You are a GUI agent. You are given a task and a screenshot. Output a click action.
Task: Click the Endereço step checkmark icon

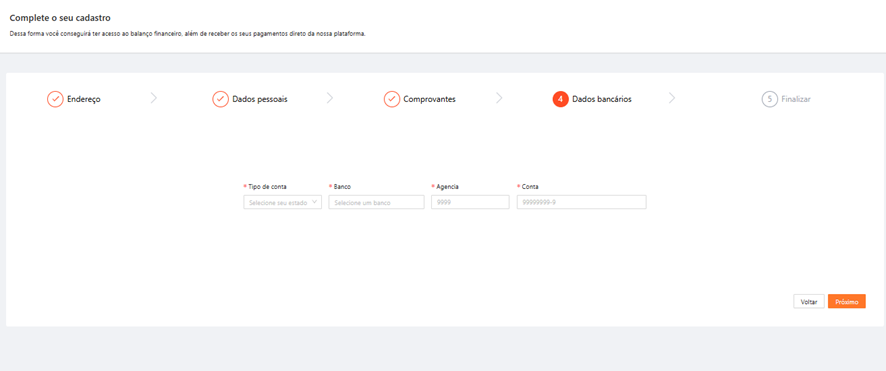(55, 99)
